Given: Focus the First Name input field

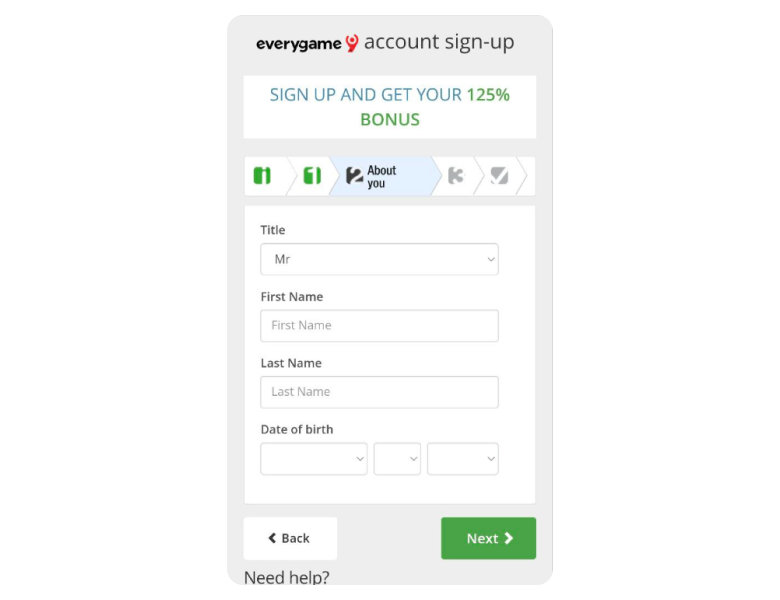Looking at the screenshot, I should [379, 325].
